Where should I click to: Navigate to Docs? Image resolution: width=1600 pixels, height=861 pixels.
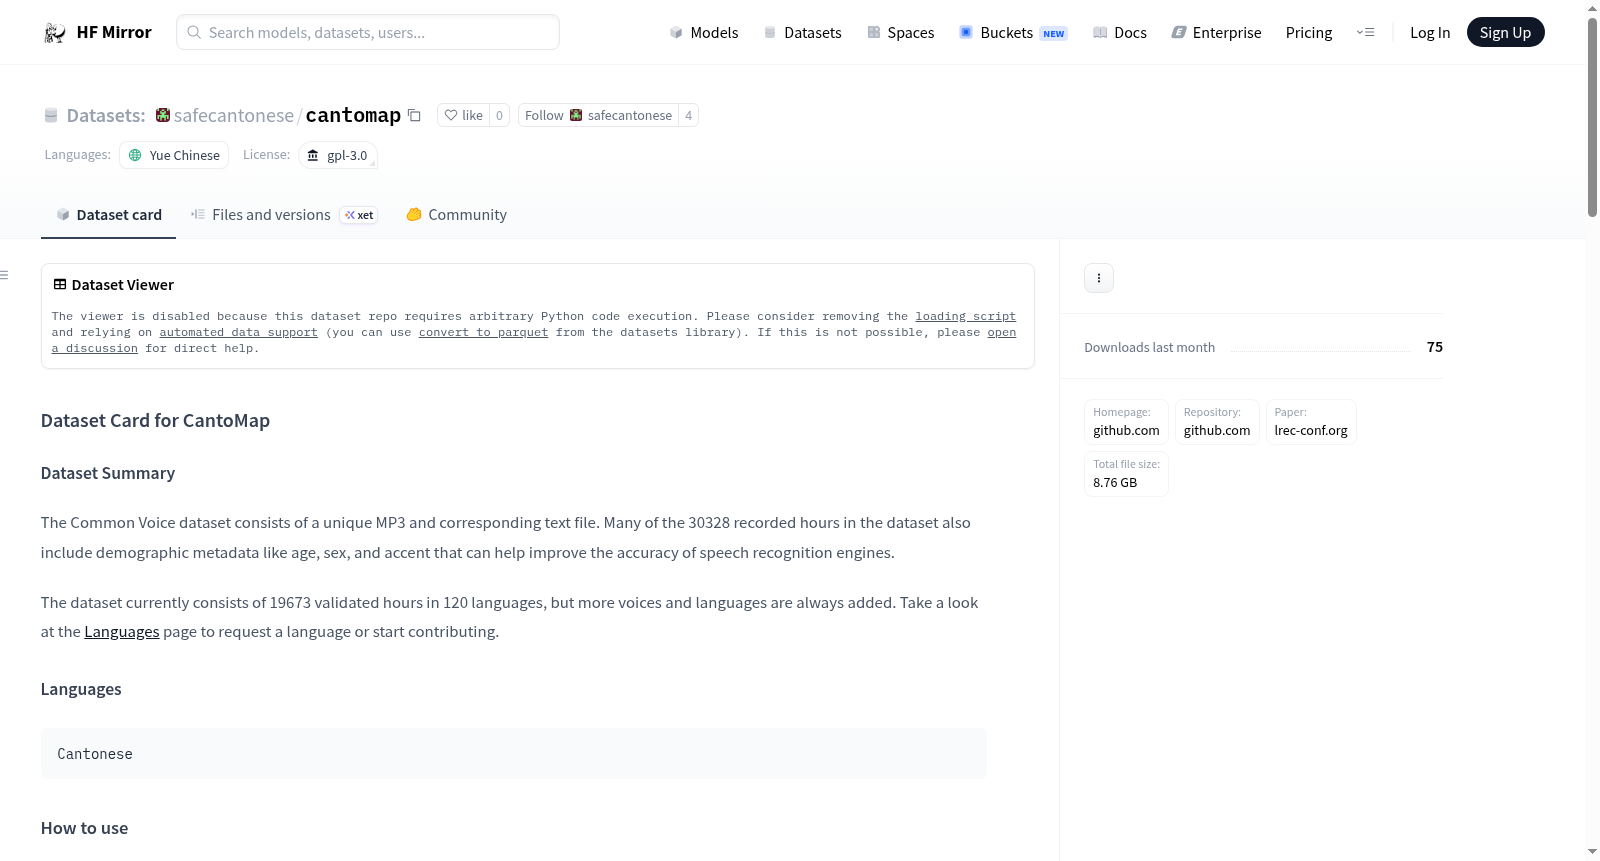(x=1120, y=33)
